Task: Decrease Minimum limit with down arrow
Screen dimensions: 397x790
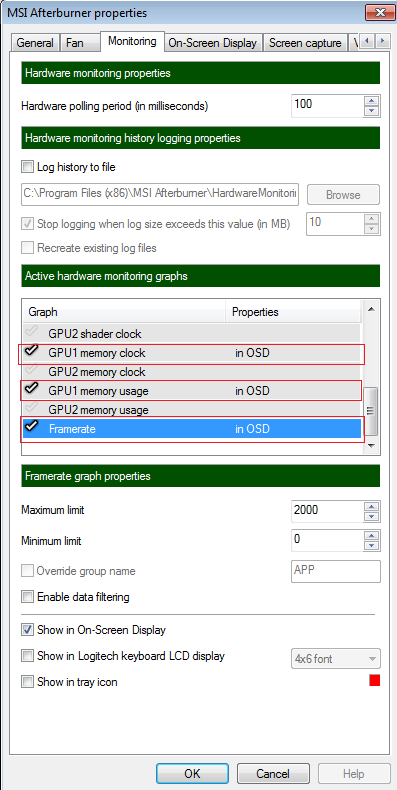Action: click(x=372, y=546)
